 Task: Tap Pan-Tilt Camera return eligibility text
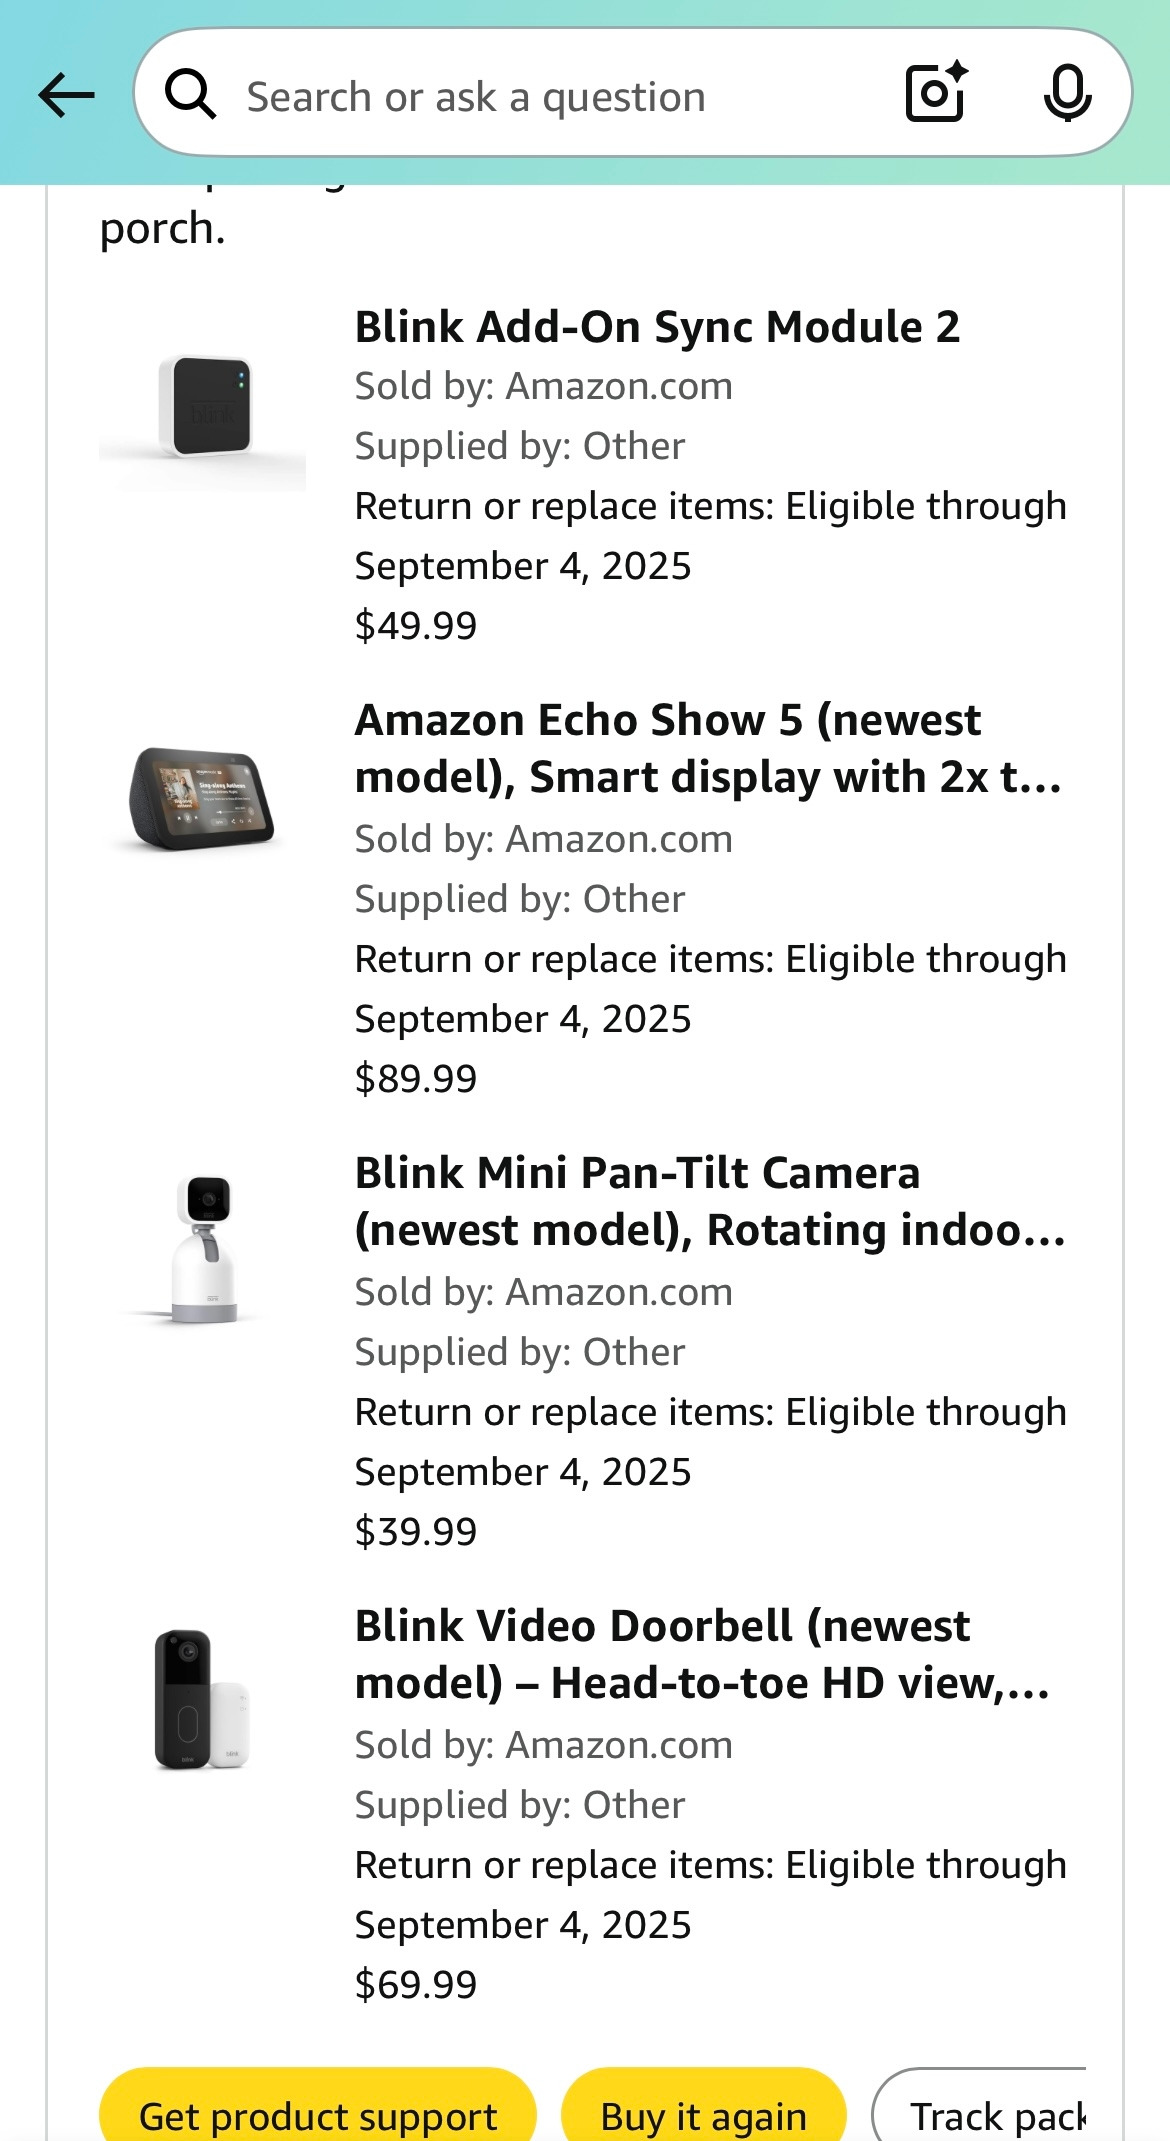click(x=710, y=1442)
